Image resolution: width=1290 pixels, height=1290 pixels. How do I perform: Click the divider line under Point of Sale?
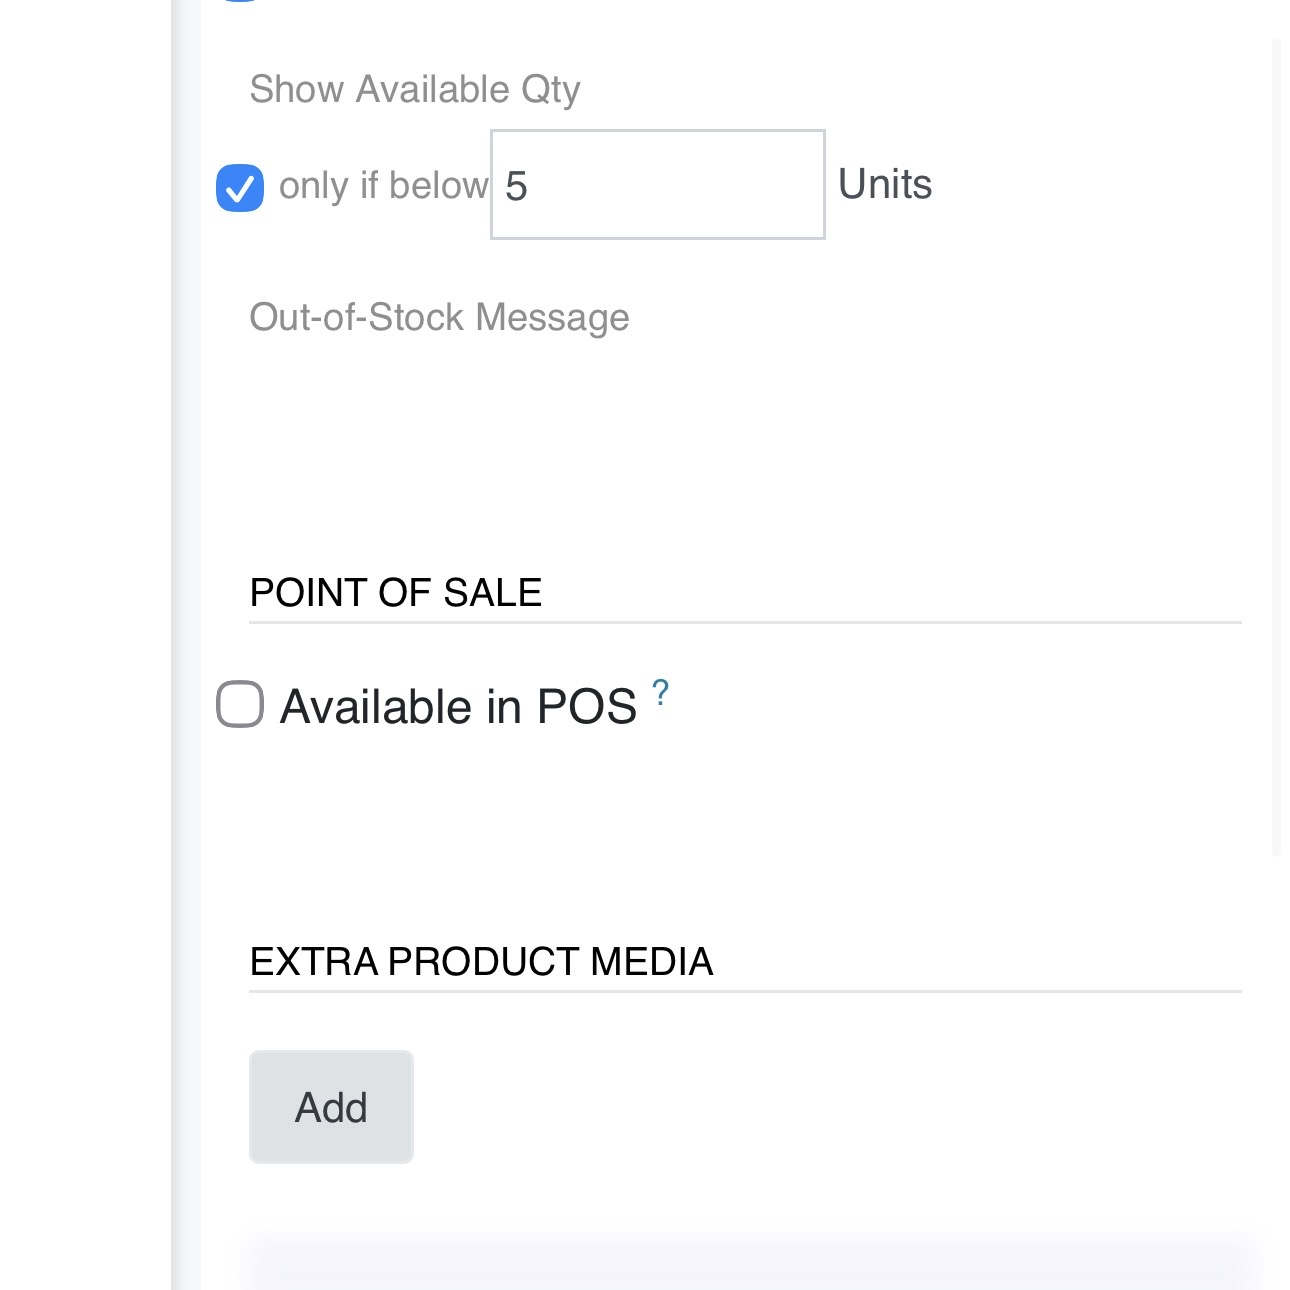point(745,622)
